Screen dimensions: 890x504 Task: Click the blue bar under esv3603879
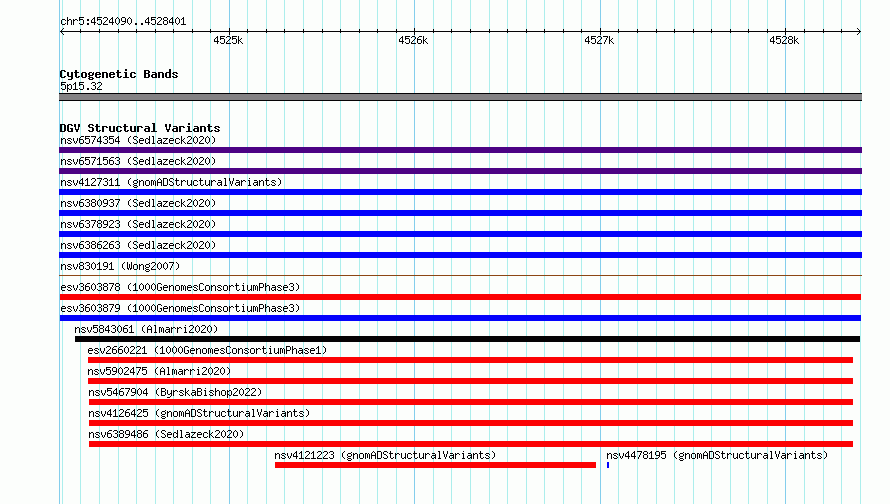coord(460,318)
